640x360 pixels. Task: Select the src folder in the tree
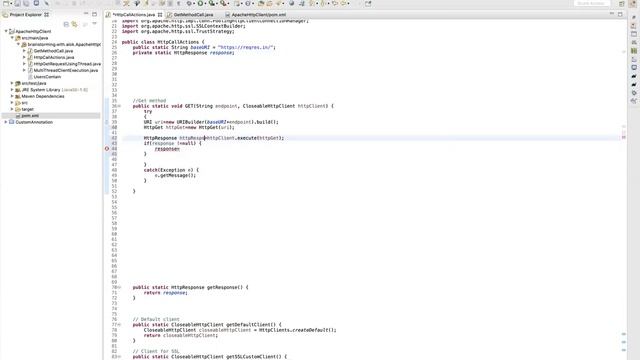(24, 103)
